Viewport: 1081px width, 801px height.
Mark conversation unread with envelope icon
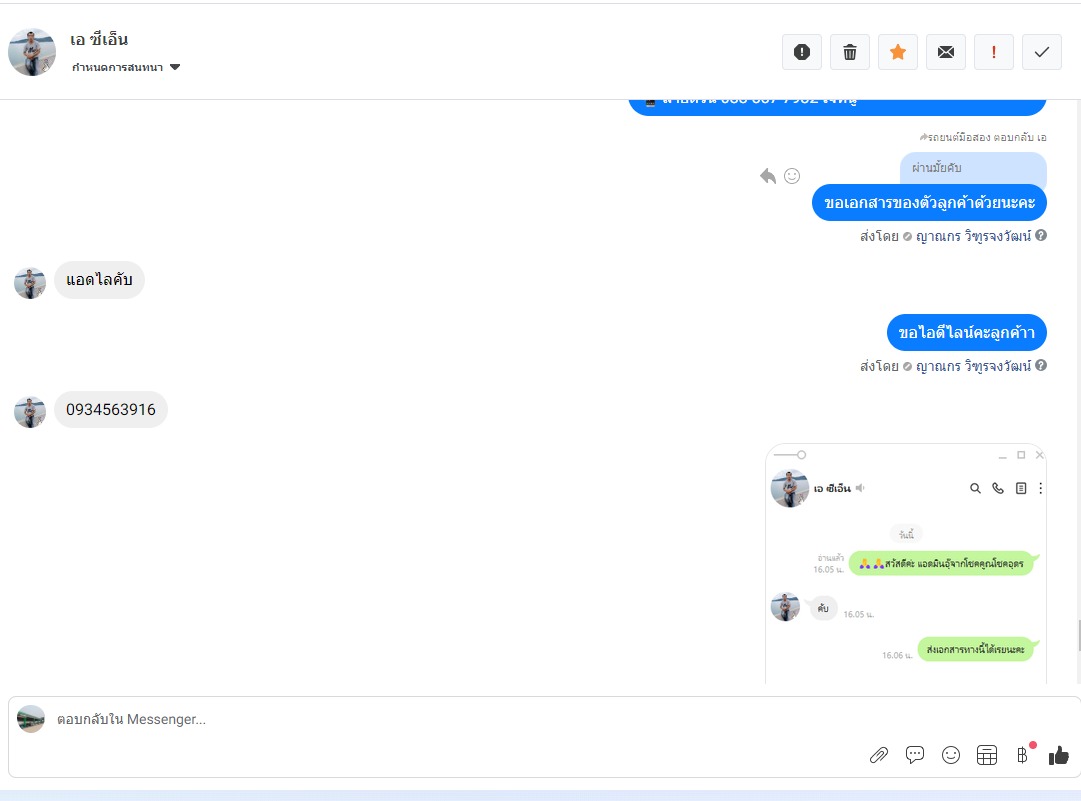click(946, 52)
